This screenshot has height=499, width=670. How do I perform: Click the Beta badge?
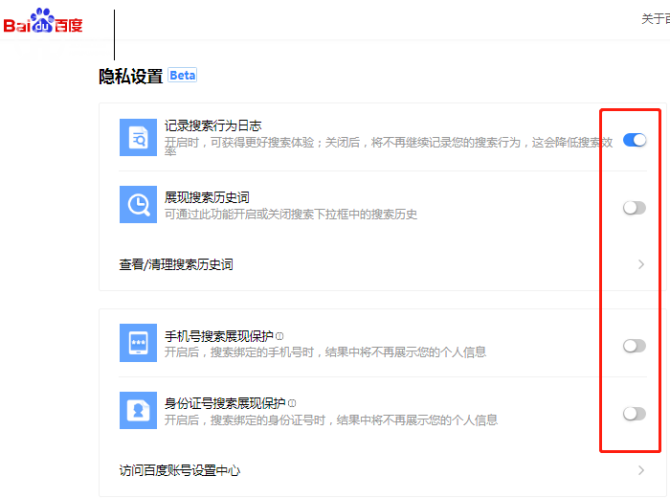click(x=182, y=75)
